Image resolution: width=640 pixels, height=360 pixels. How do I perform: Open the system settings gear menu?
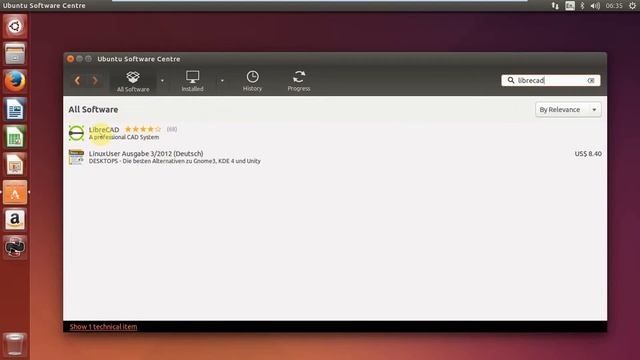[x=632, y=5]
